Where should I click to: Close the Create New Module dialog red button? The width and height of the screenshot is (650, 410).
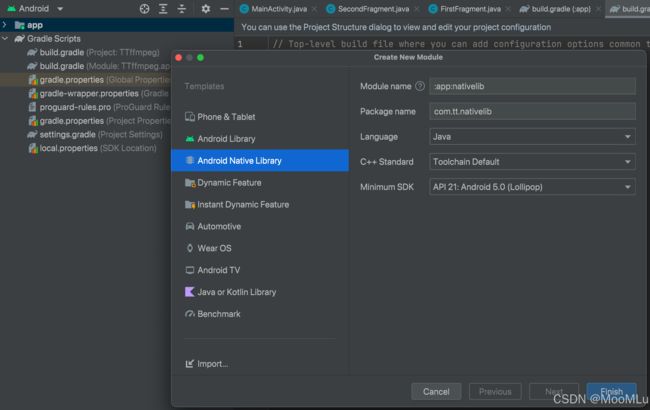click(x=179, y=58)
